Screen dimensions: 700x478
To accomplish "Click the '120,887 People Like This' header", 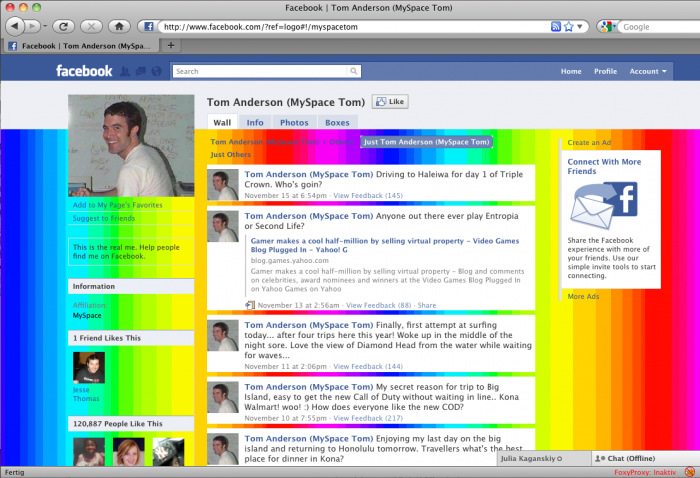I will 131,424.
